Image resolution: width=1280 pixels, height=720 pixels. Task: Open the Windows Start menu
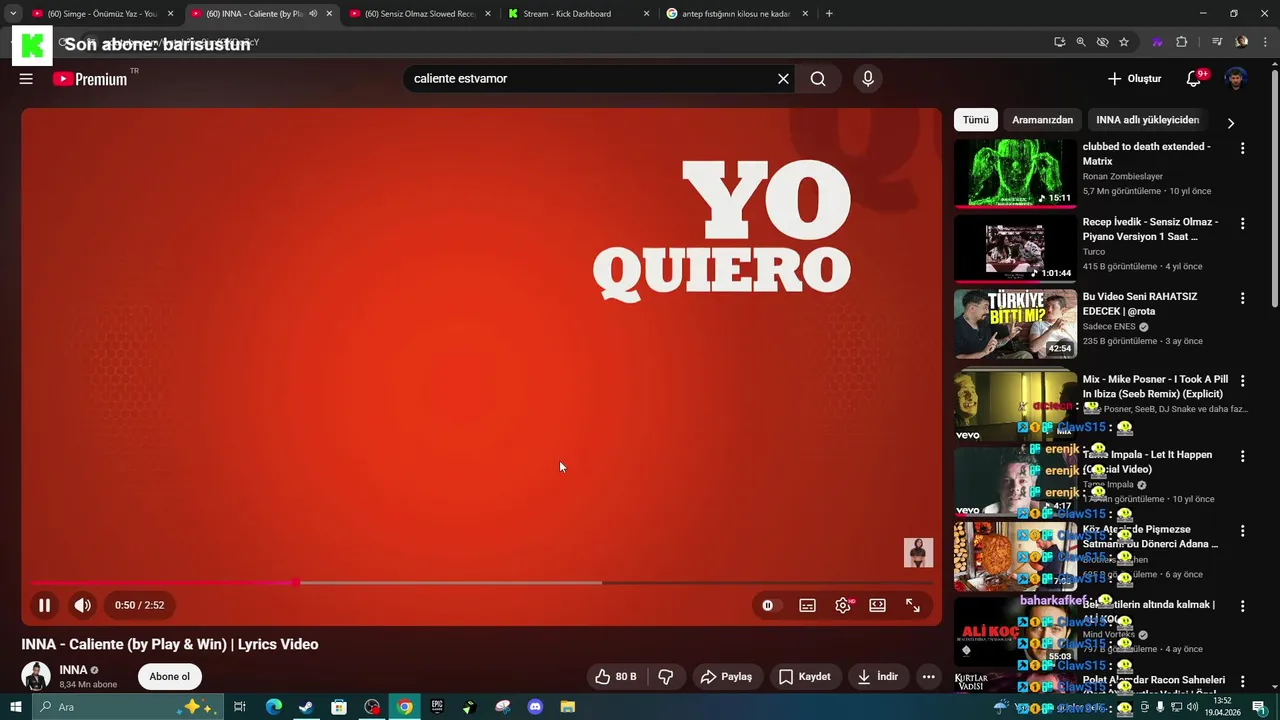15,707
